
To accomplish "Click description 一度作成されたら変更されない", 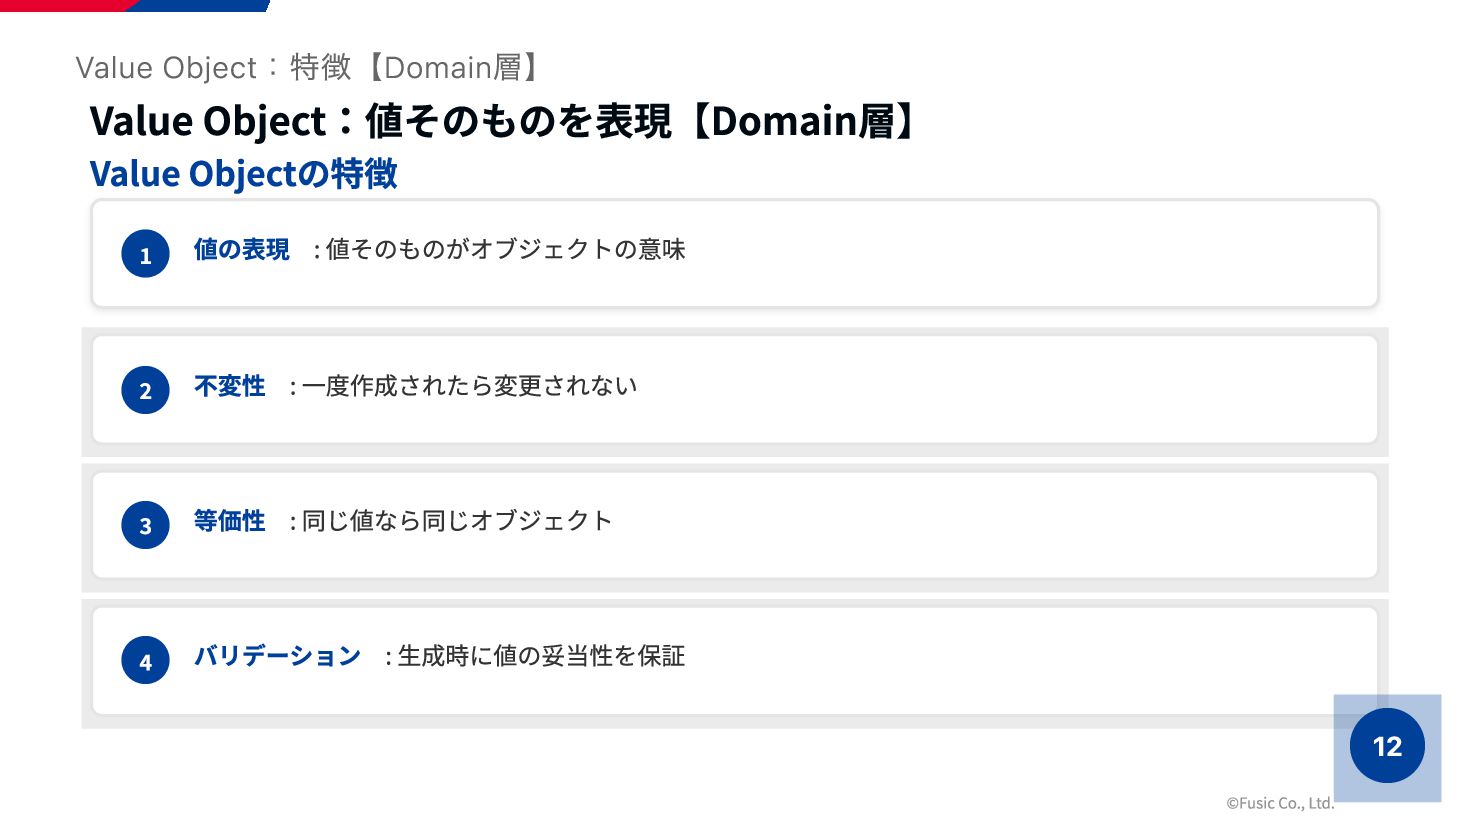I will coord(469,386).
